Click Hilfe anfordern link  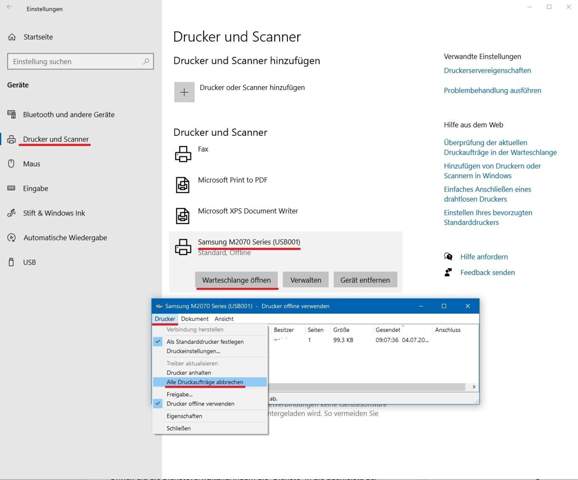(x=484, y=257)
